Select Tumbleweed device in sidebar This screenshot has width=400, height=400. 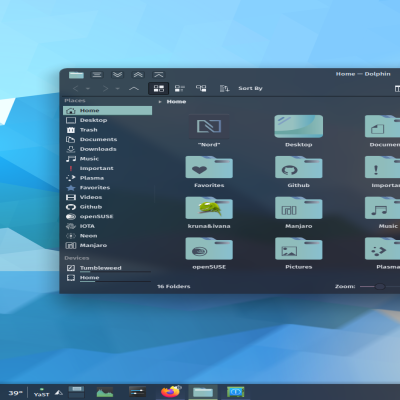point(107,268)
